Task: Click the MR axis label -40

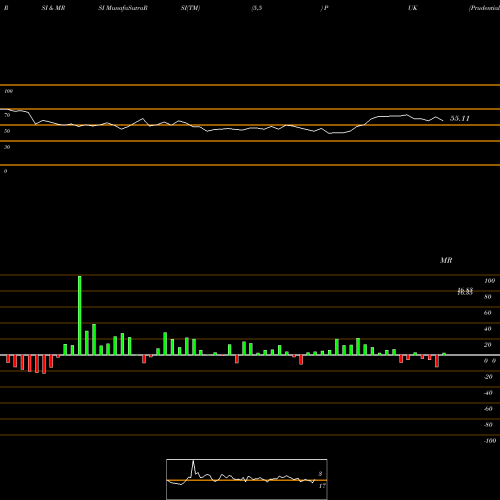Action: click(488, 393)
